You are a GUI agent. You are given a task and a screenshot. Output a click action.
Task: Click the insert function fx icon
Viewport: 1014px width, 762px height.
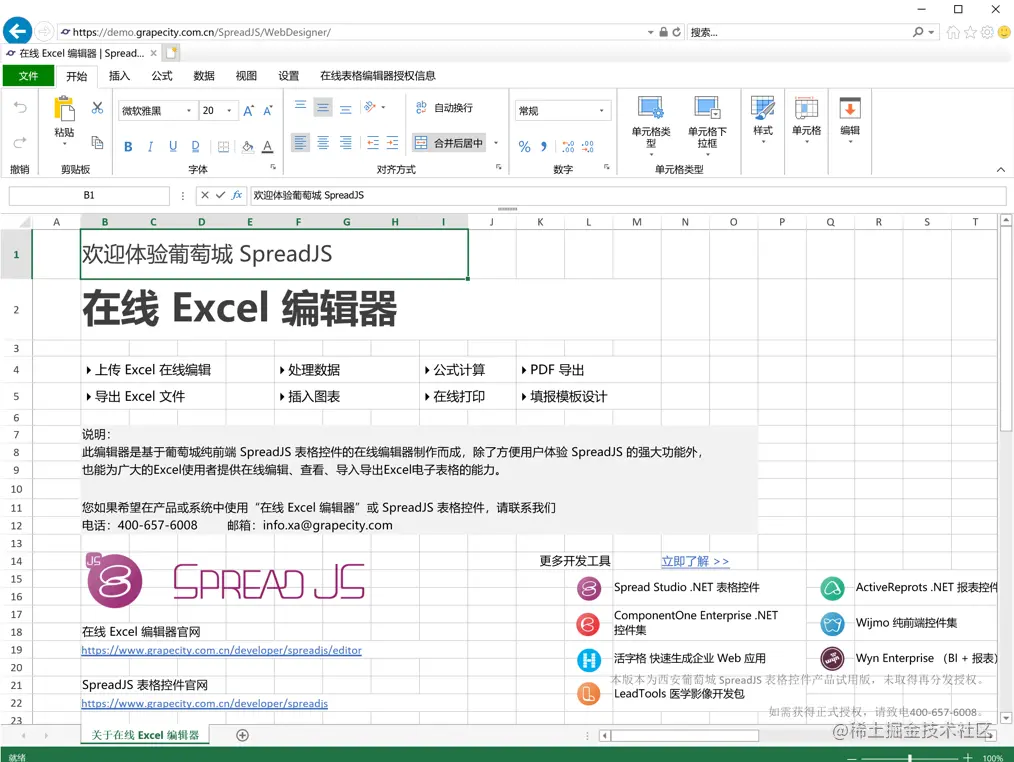(237, 195)
